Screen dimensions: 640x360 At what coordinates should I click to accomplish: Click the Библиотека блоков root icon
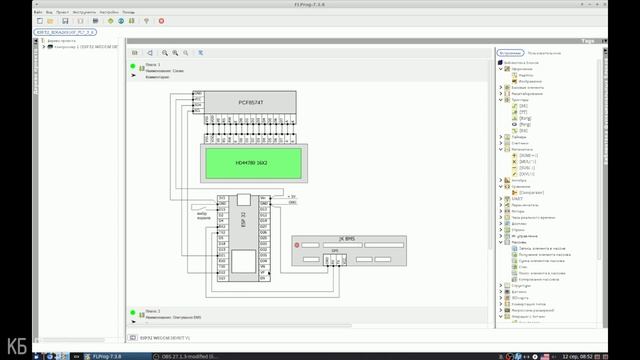pos(500,62)
